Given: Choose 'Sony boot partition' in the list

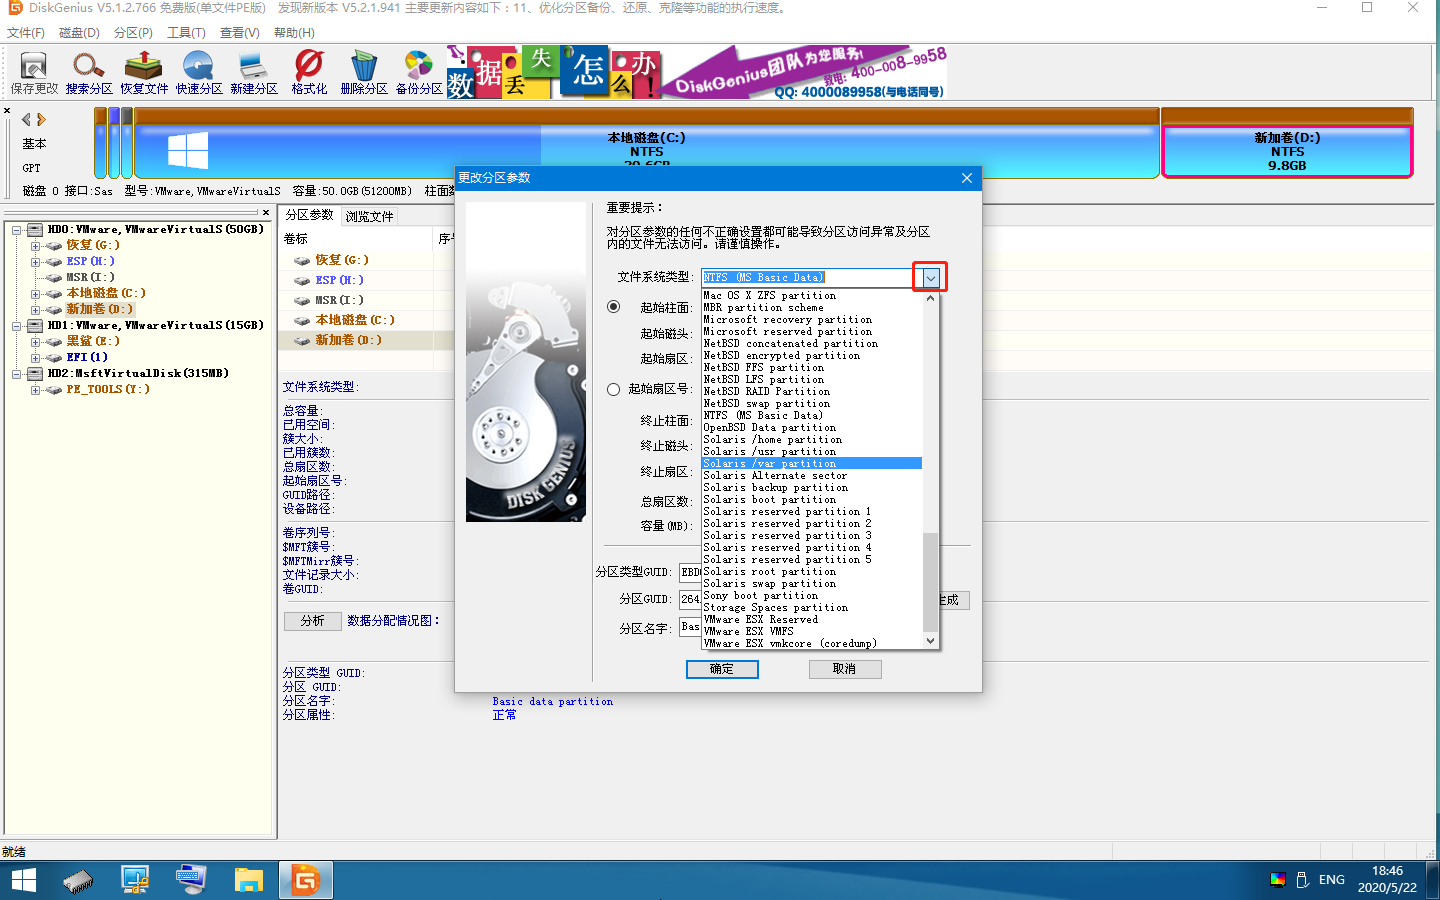Looking at the screenshot, I should (811, 595).
